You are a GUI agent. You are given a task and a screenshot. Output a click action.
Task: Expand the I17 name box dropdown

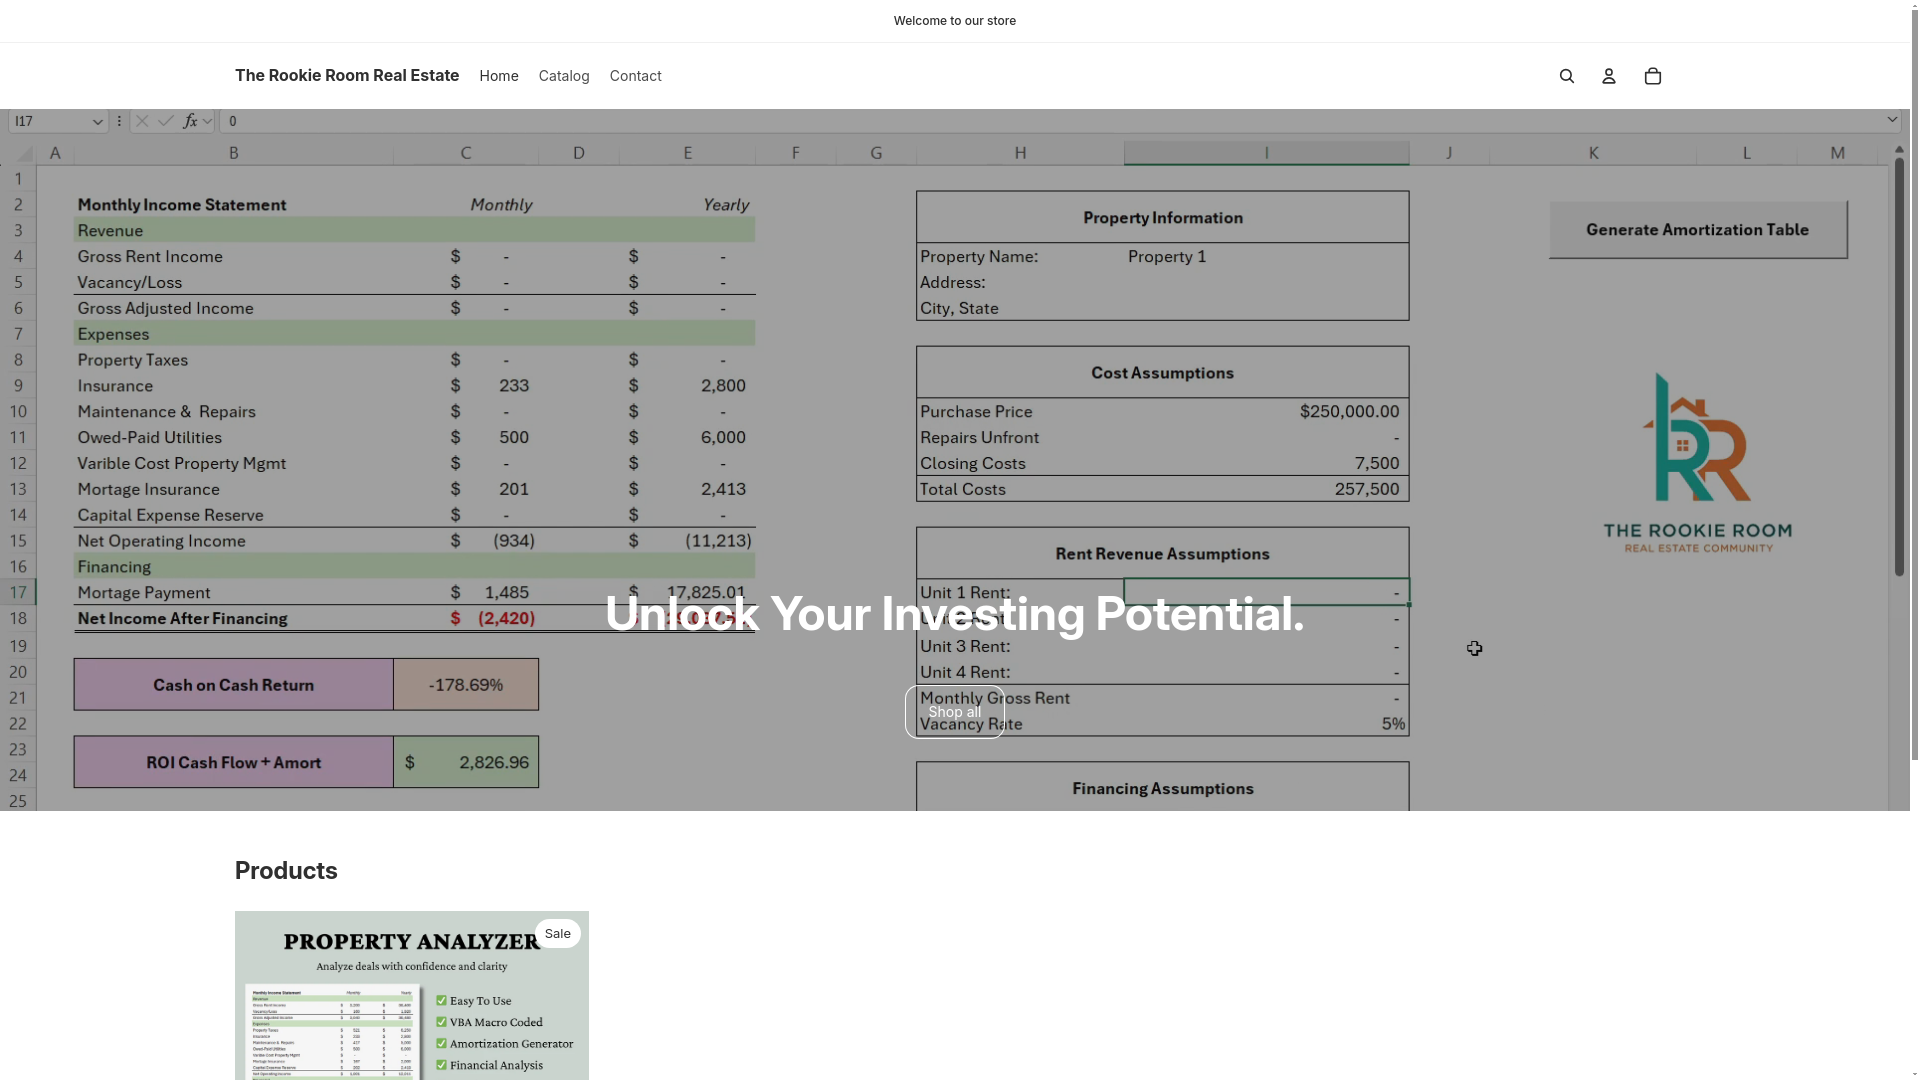tap(97, 121)
